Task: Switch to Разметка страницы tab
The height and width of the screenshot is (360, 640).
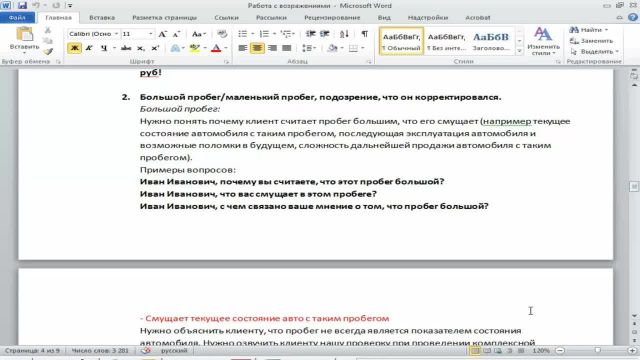Action: coord(164,18)
